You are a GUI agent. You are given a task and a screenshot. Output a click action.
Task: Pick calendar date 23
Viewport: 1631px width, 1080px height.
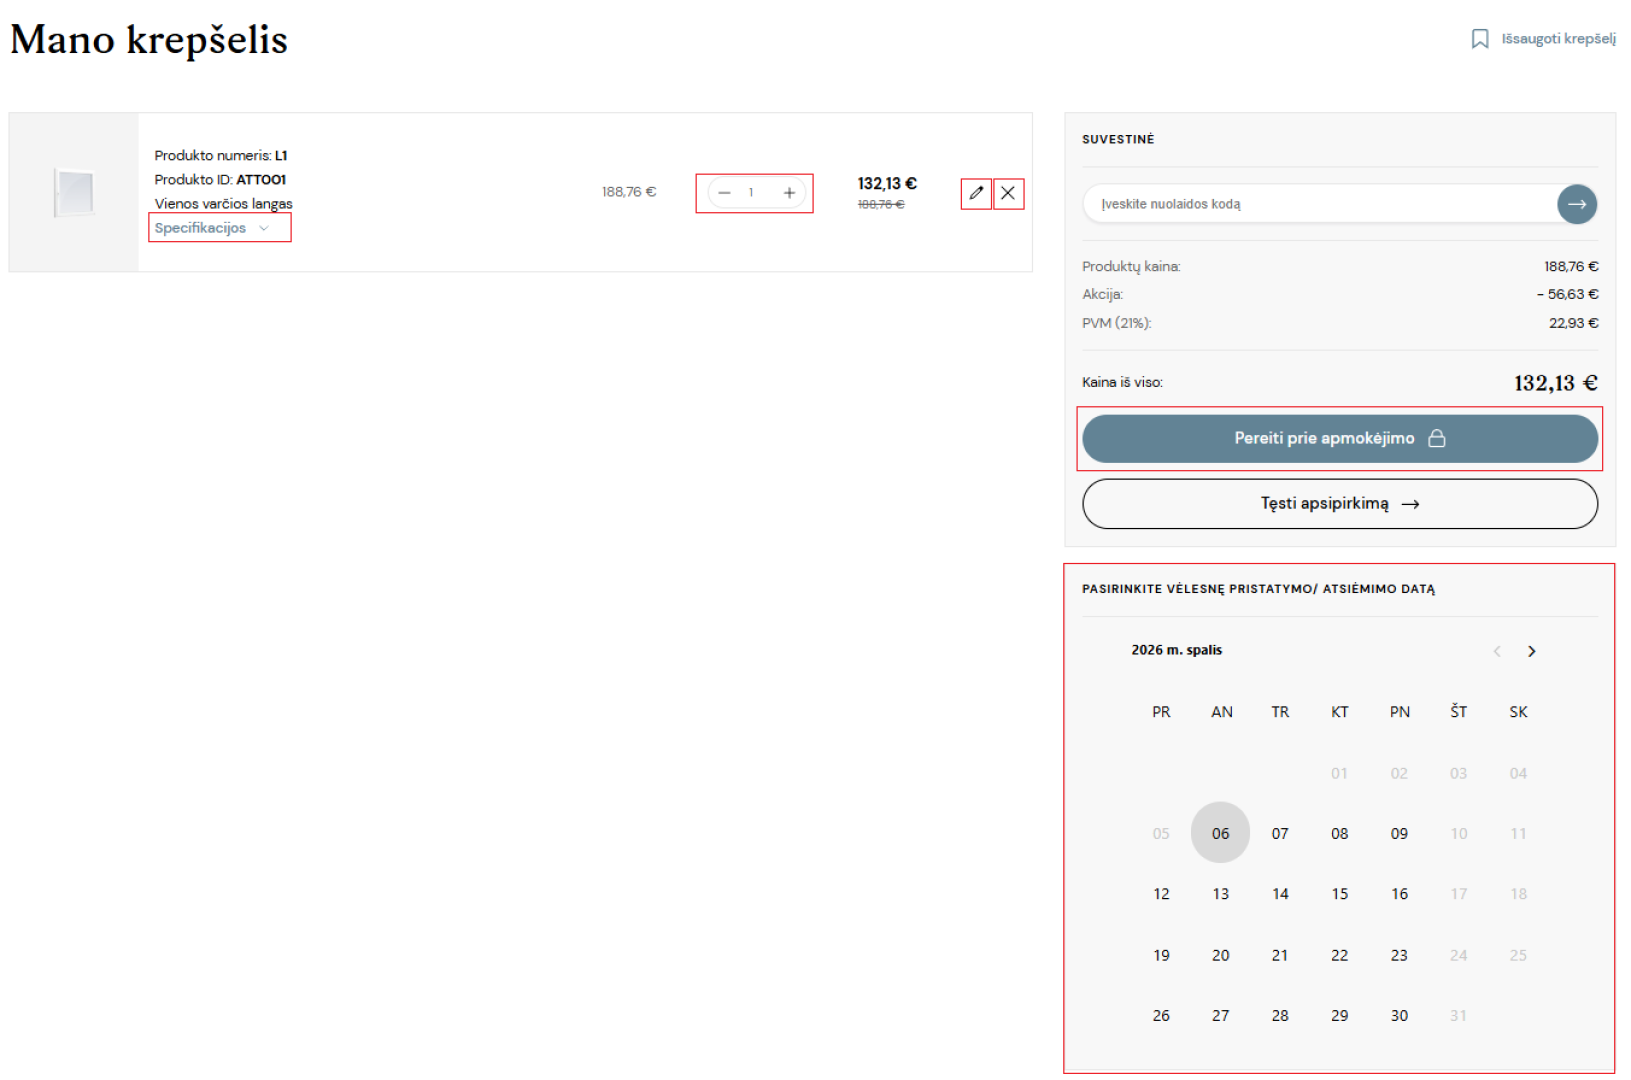1399,955
